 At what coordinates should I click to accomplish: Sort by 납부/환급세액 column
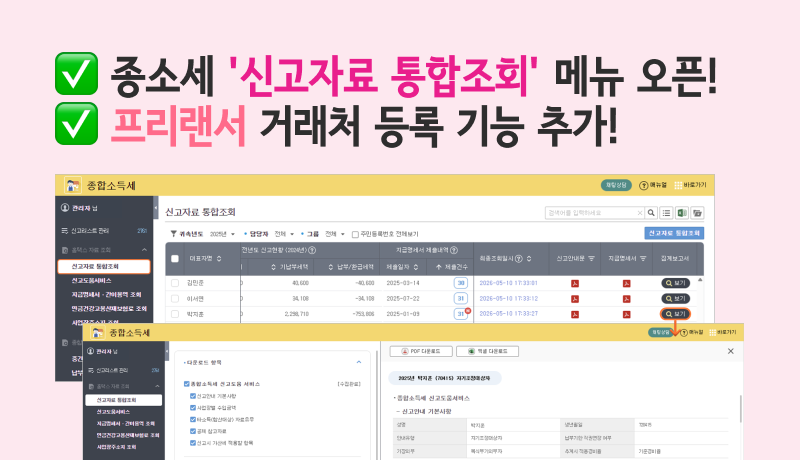click(x=331, y=267)
